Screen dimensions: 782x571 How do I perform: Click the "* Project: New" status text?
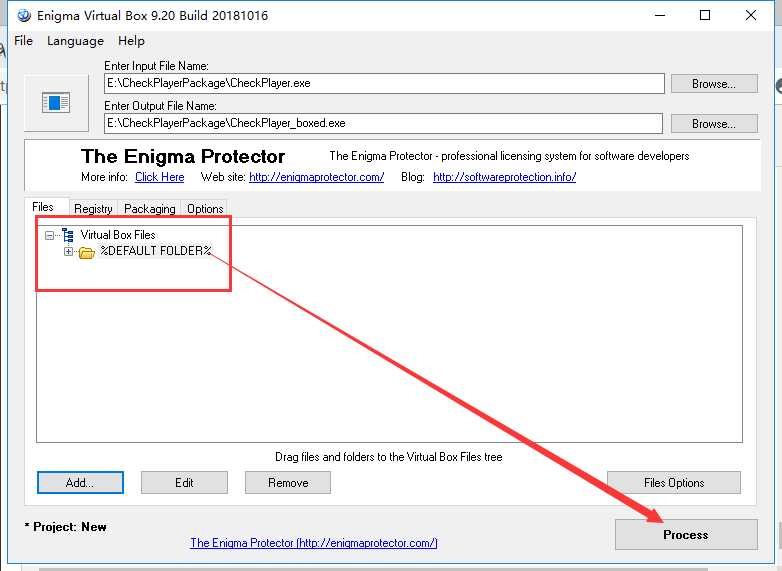click(x=66, y=527)
